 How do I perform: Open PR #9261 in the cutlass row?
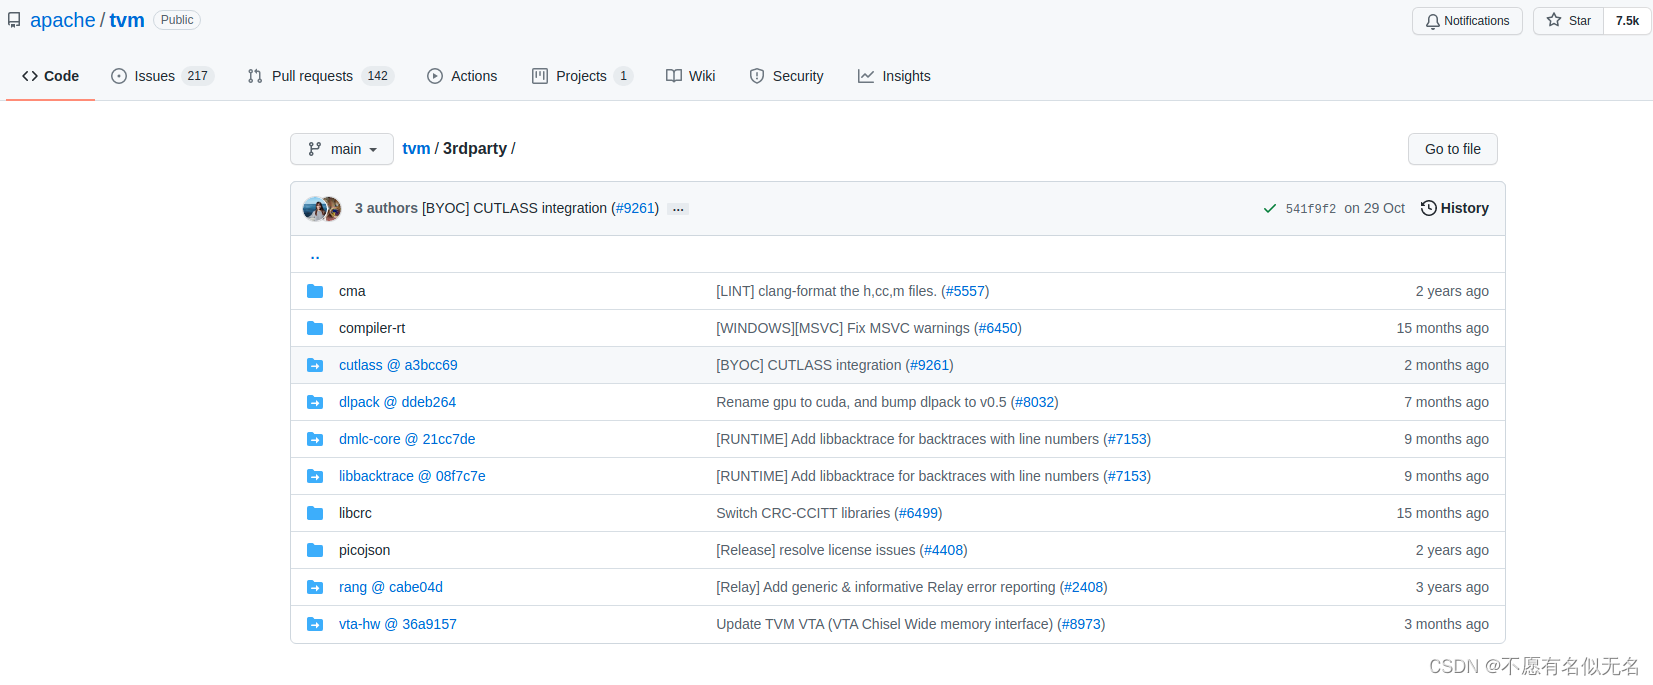pos(930,365)
